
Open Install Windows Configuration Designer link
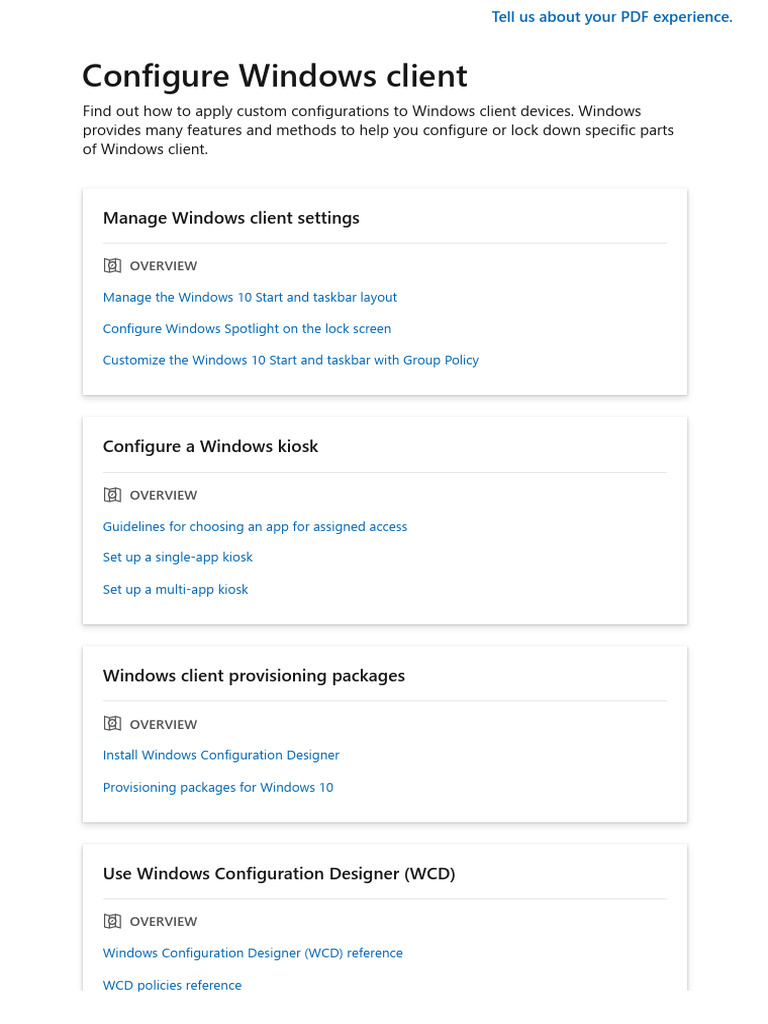click(221, 755)
